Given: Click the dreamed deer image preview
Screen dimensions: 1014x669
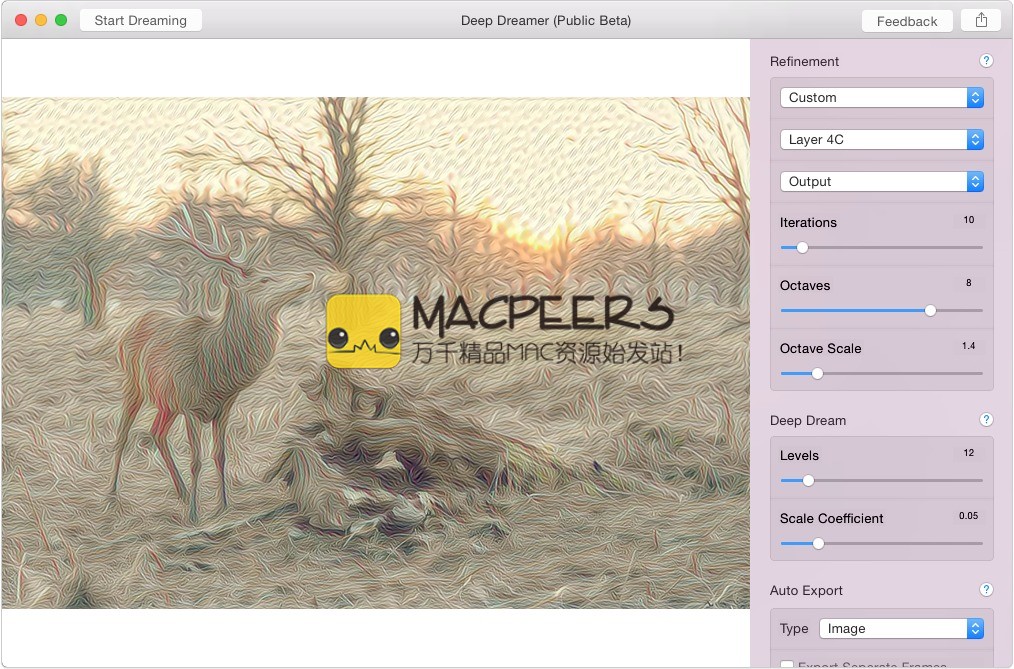Looking at the screenshot, I should coord(376,353).
